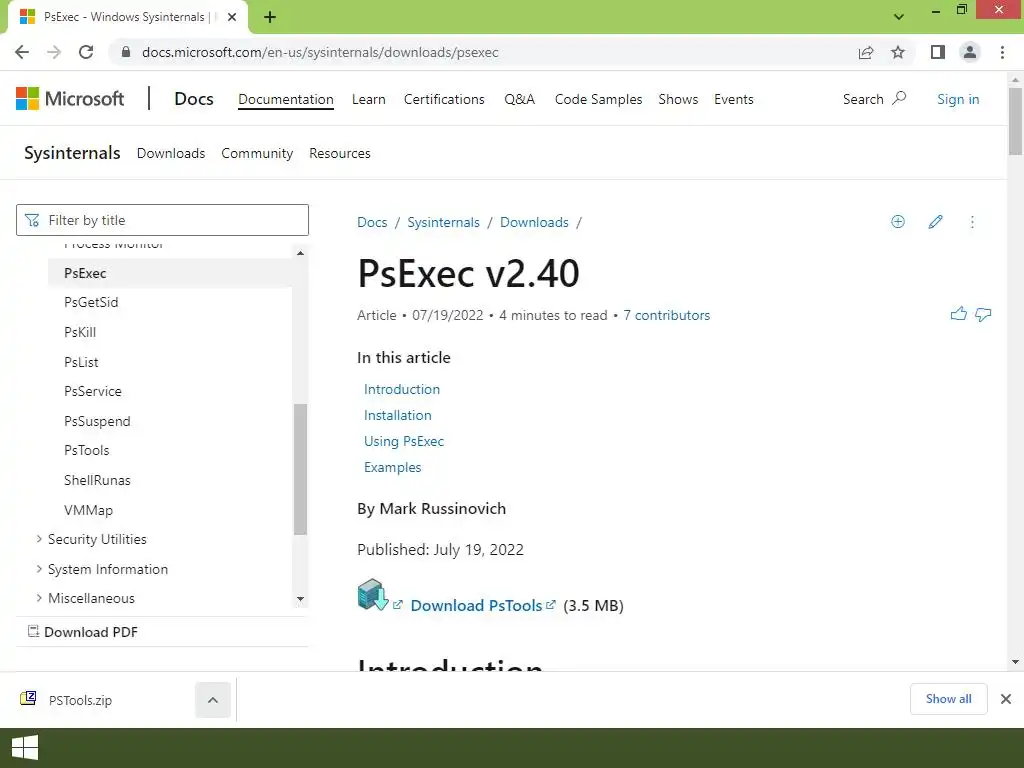Screen dimensions: 1024x768
Task: Open the Documentation menu item
Action: [285, 99]
